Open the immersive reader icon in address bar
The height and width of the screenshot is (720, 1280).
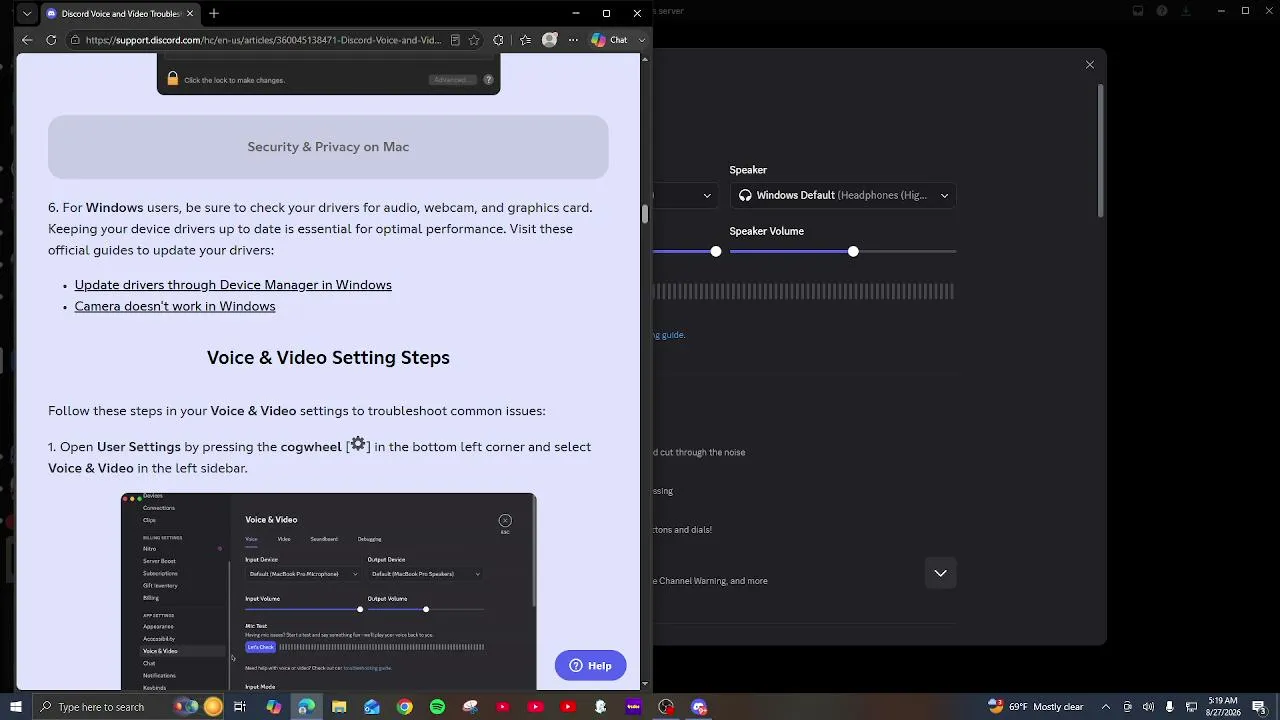pyautogui.click(x=455, y=40)
